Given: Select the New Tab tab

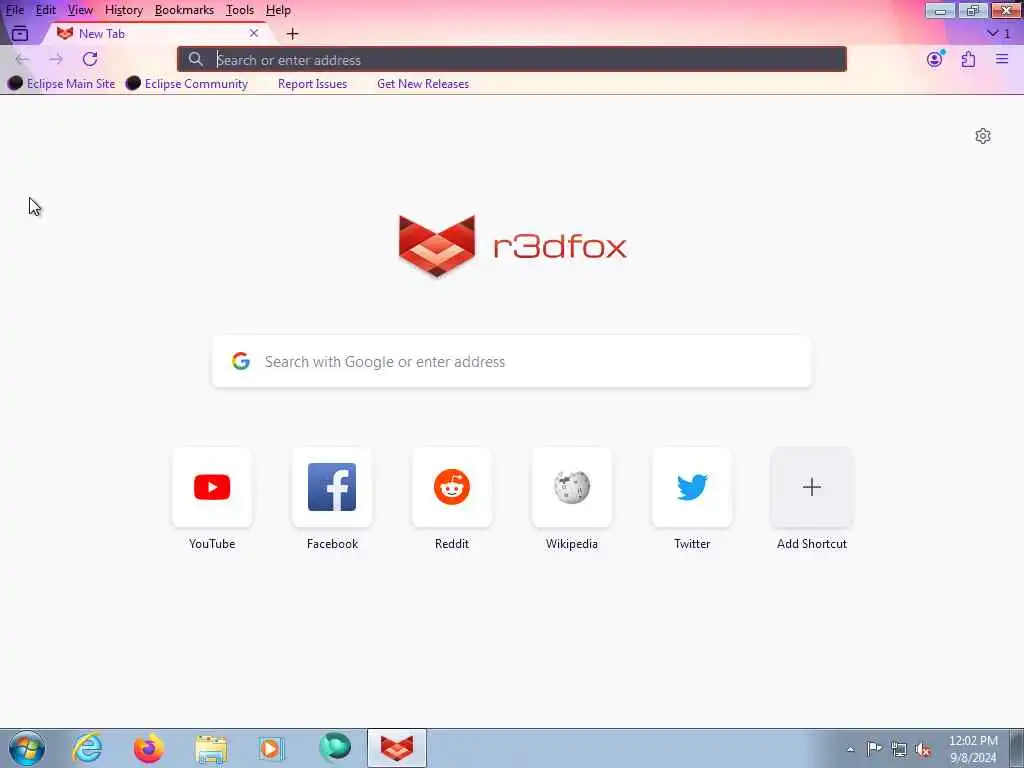Looking at the screenshot, I should pos(157,33).
